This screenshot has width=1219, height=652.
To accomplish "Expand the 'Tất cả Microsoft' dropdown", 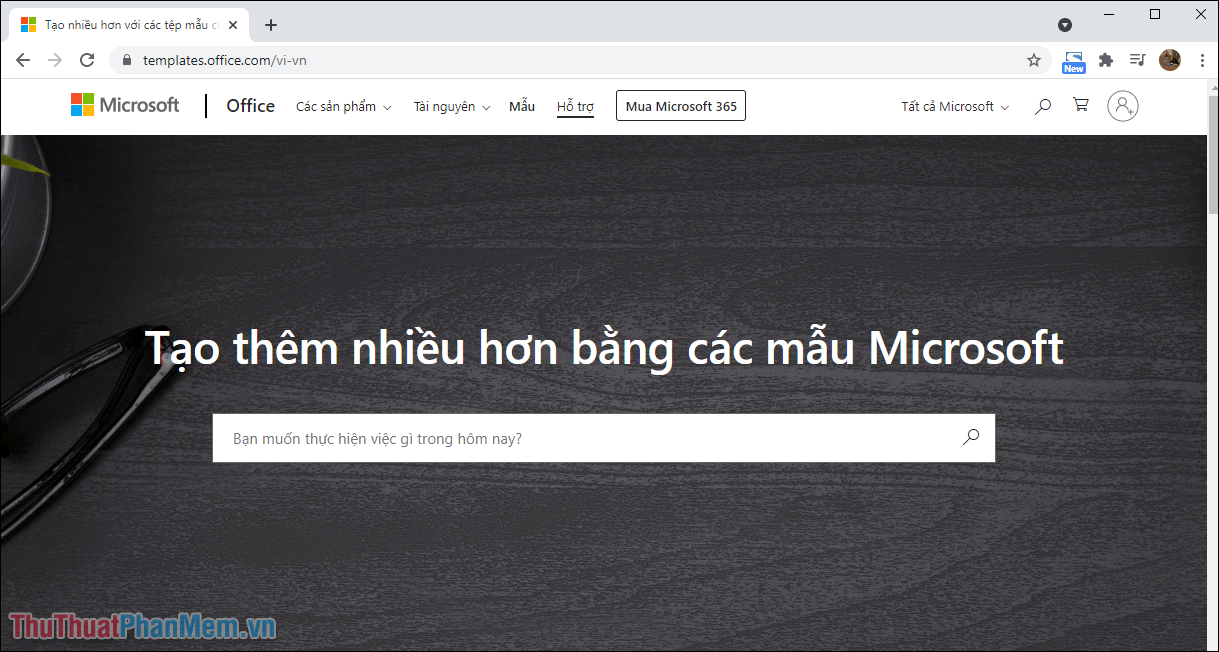I will point(953,105).
